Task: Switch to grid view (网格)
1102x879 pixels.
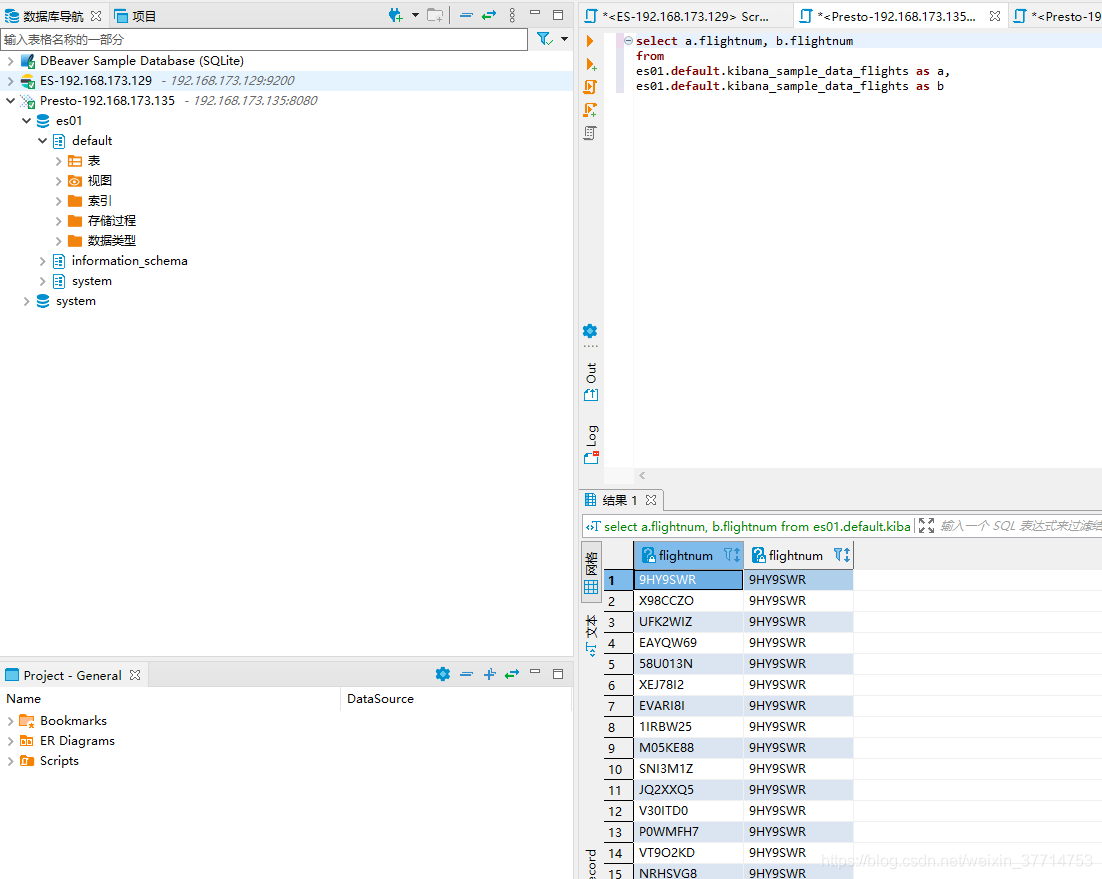Action: coord(591,572)
